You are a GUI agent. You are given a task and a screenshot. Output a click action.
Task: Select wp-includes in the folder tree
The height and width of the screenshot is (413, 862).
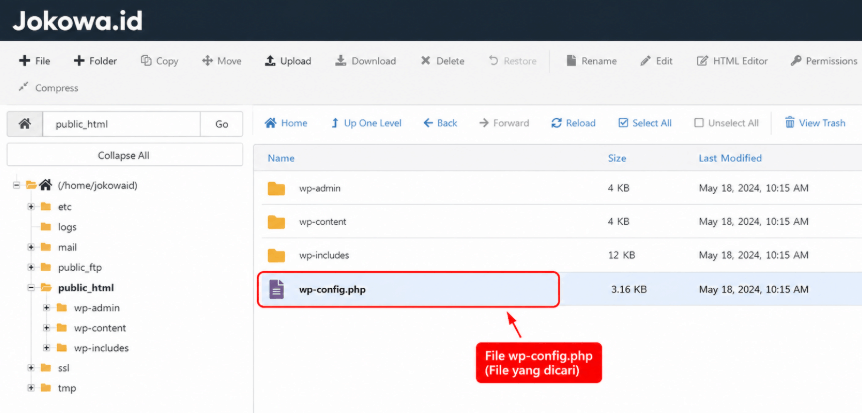click(x=101, y=348)
